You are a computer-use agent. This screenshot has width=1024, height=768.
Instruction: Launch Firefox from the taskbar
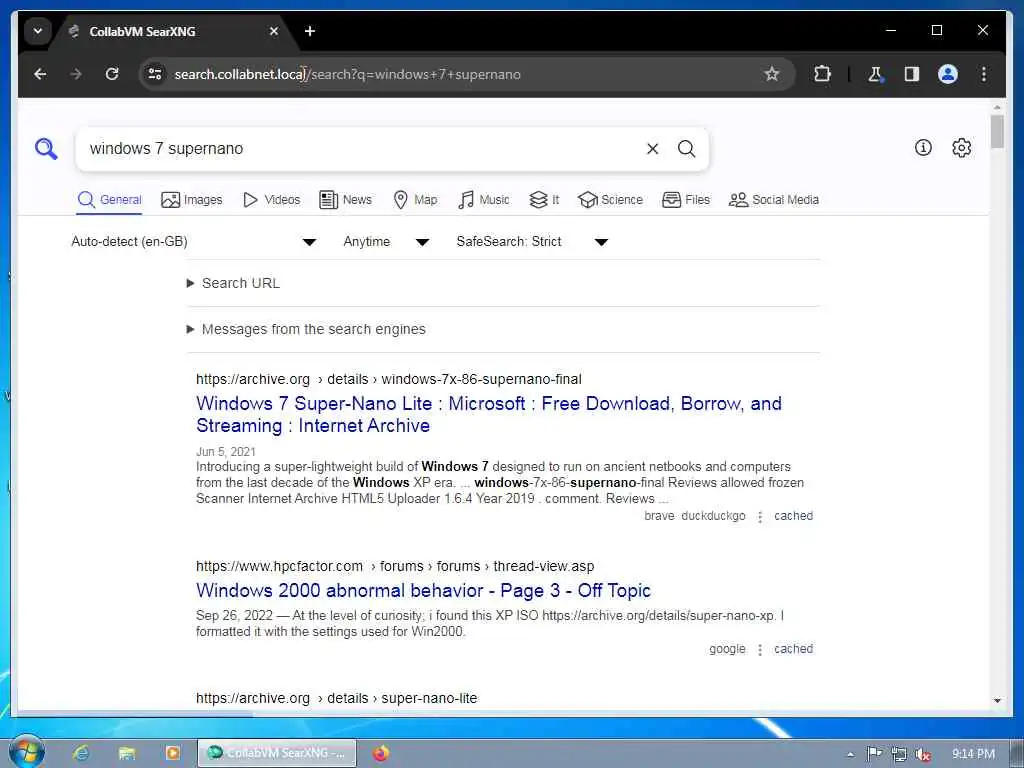click(x=381, y=753)
